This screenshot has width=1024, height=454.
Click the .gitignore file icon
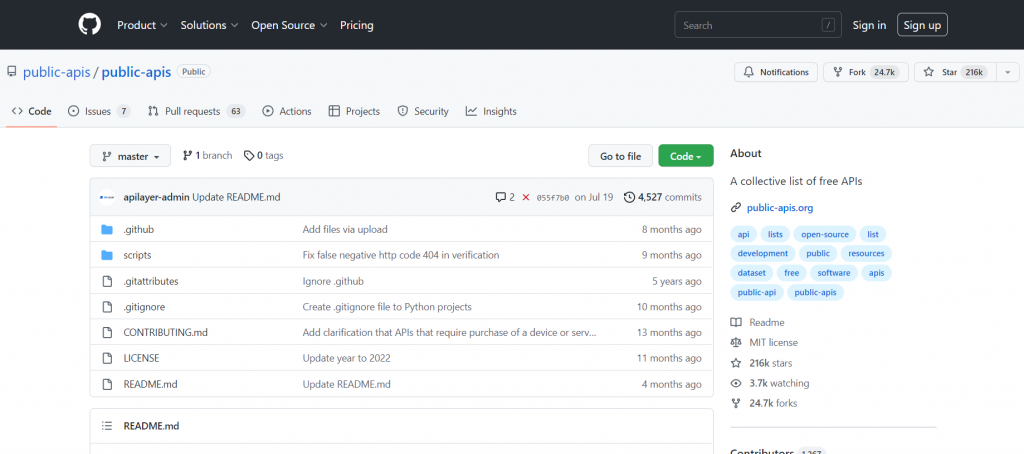point(107,306)
